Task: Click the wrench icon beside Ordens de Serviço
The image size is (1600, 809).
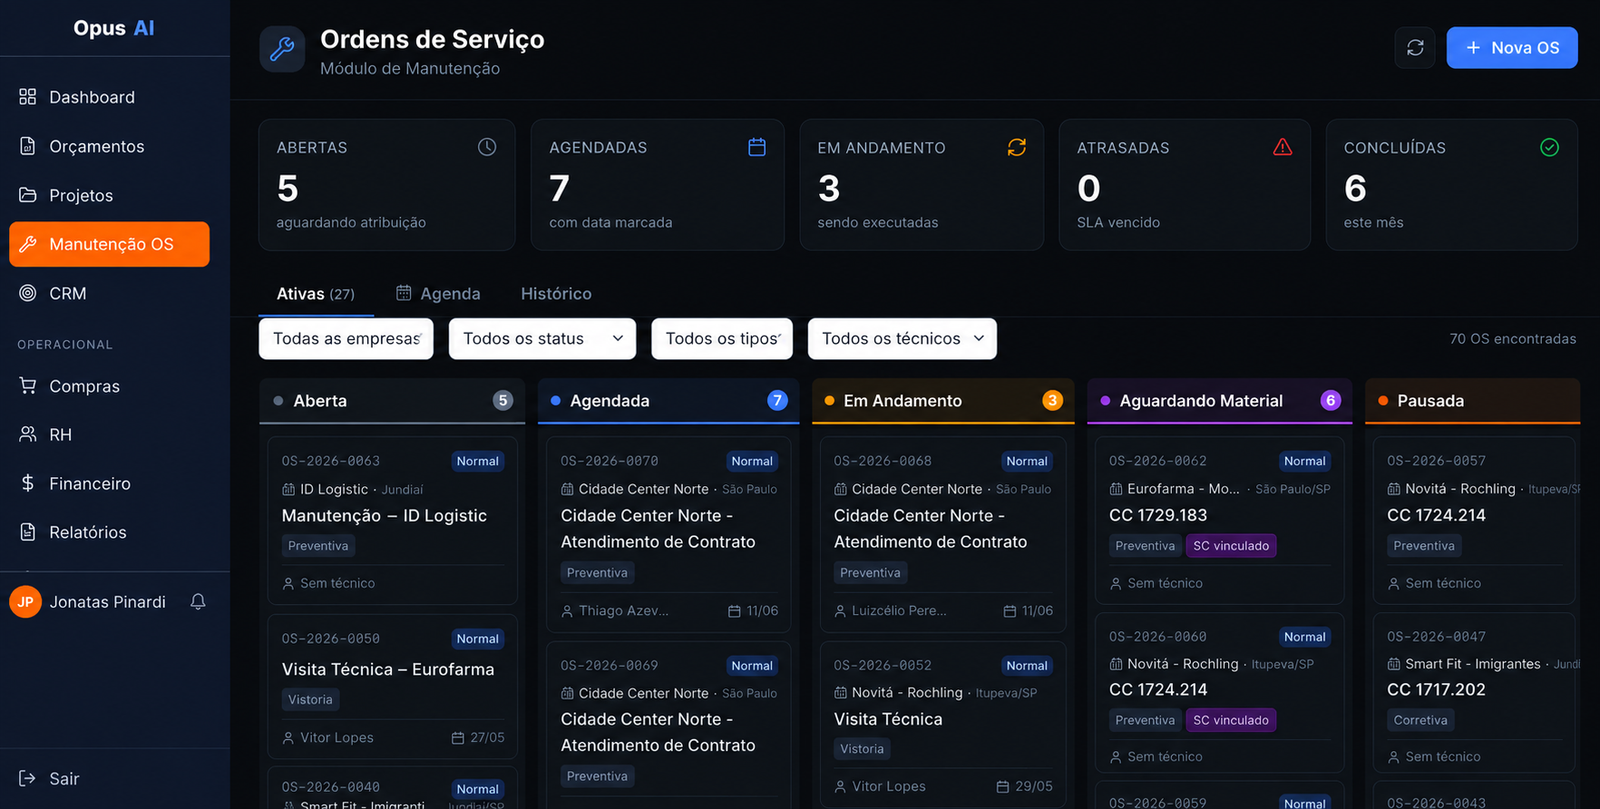Action: click(282, 49)
